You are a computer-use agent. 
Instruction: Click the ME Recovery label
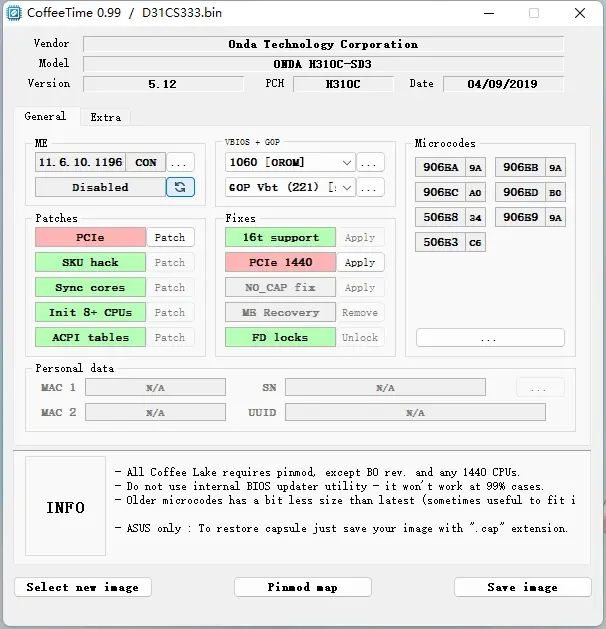[x=280, y=312]
